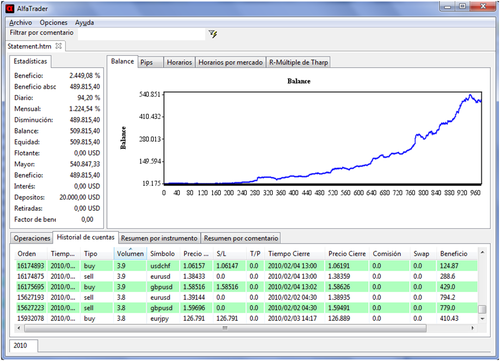Click the table's vertical scroll down arrow
Image resolution: width=500 pixels, height=361 pixels.
tap(482, 319)
